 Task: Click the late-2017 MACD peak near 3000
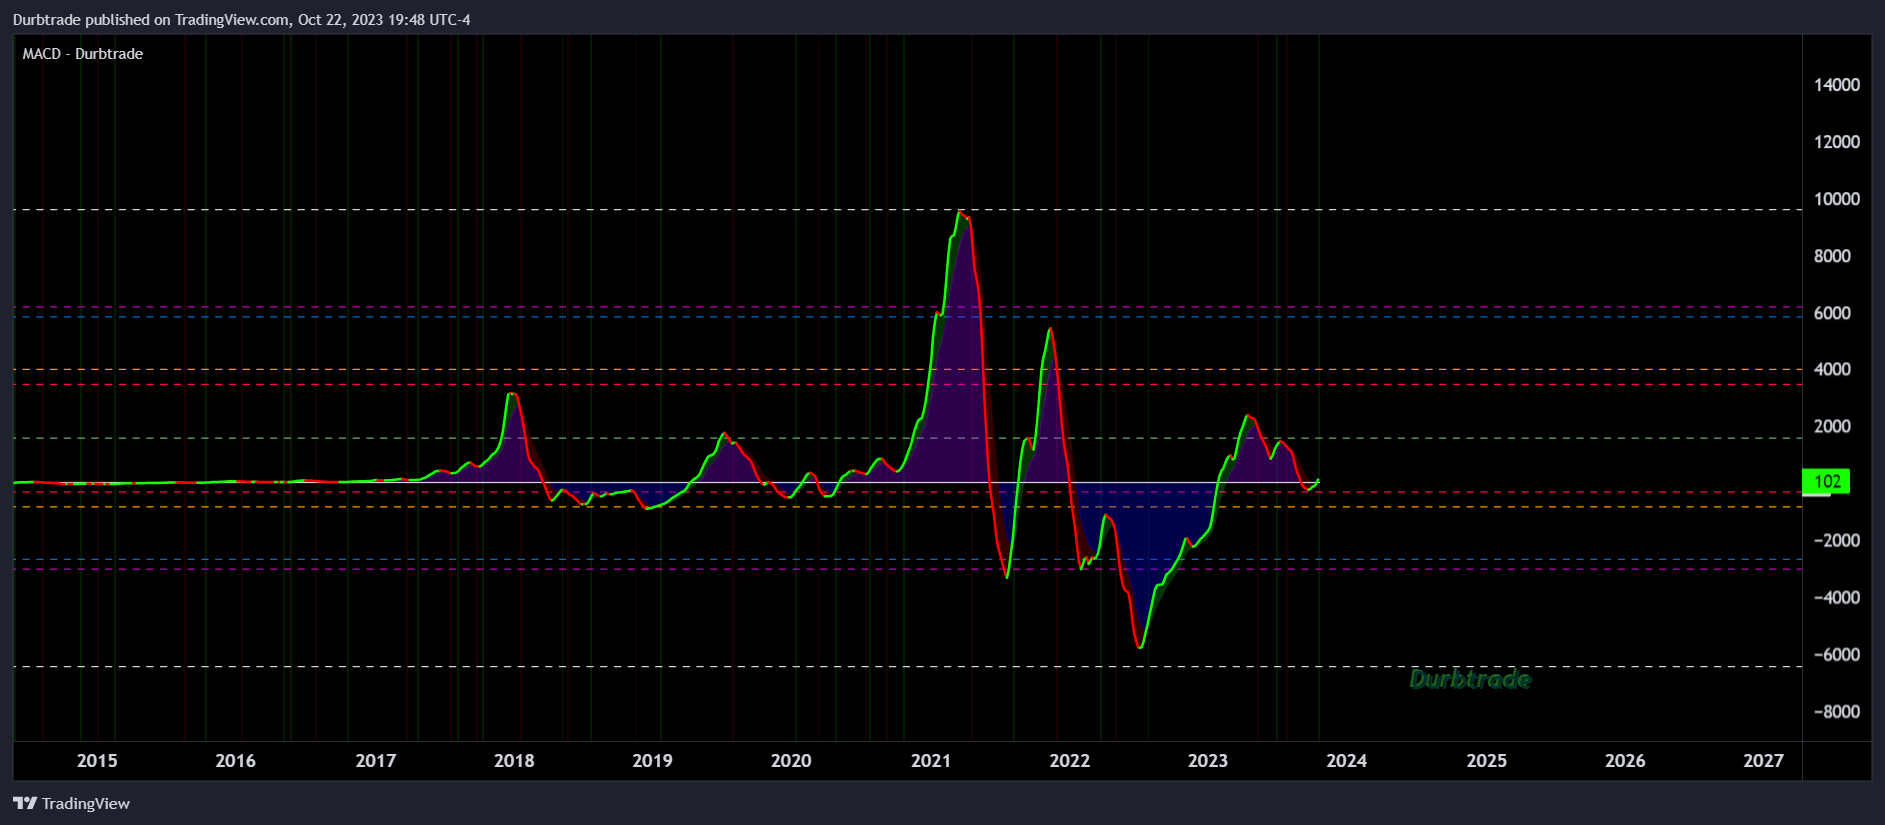click(512, 395)
